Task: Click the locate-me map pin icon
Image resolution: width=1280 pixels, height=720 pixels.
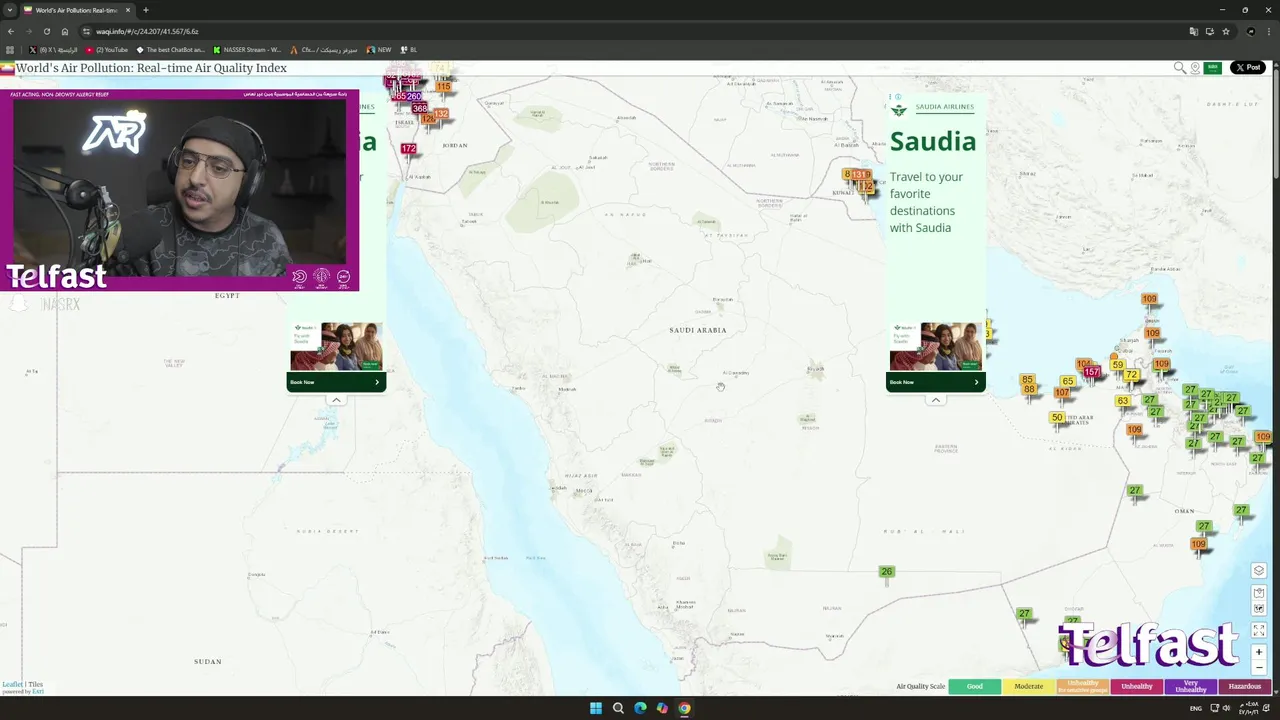Action: pyautogui.click(x=1195, y=68)
